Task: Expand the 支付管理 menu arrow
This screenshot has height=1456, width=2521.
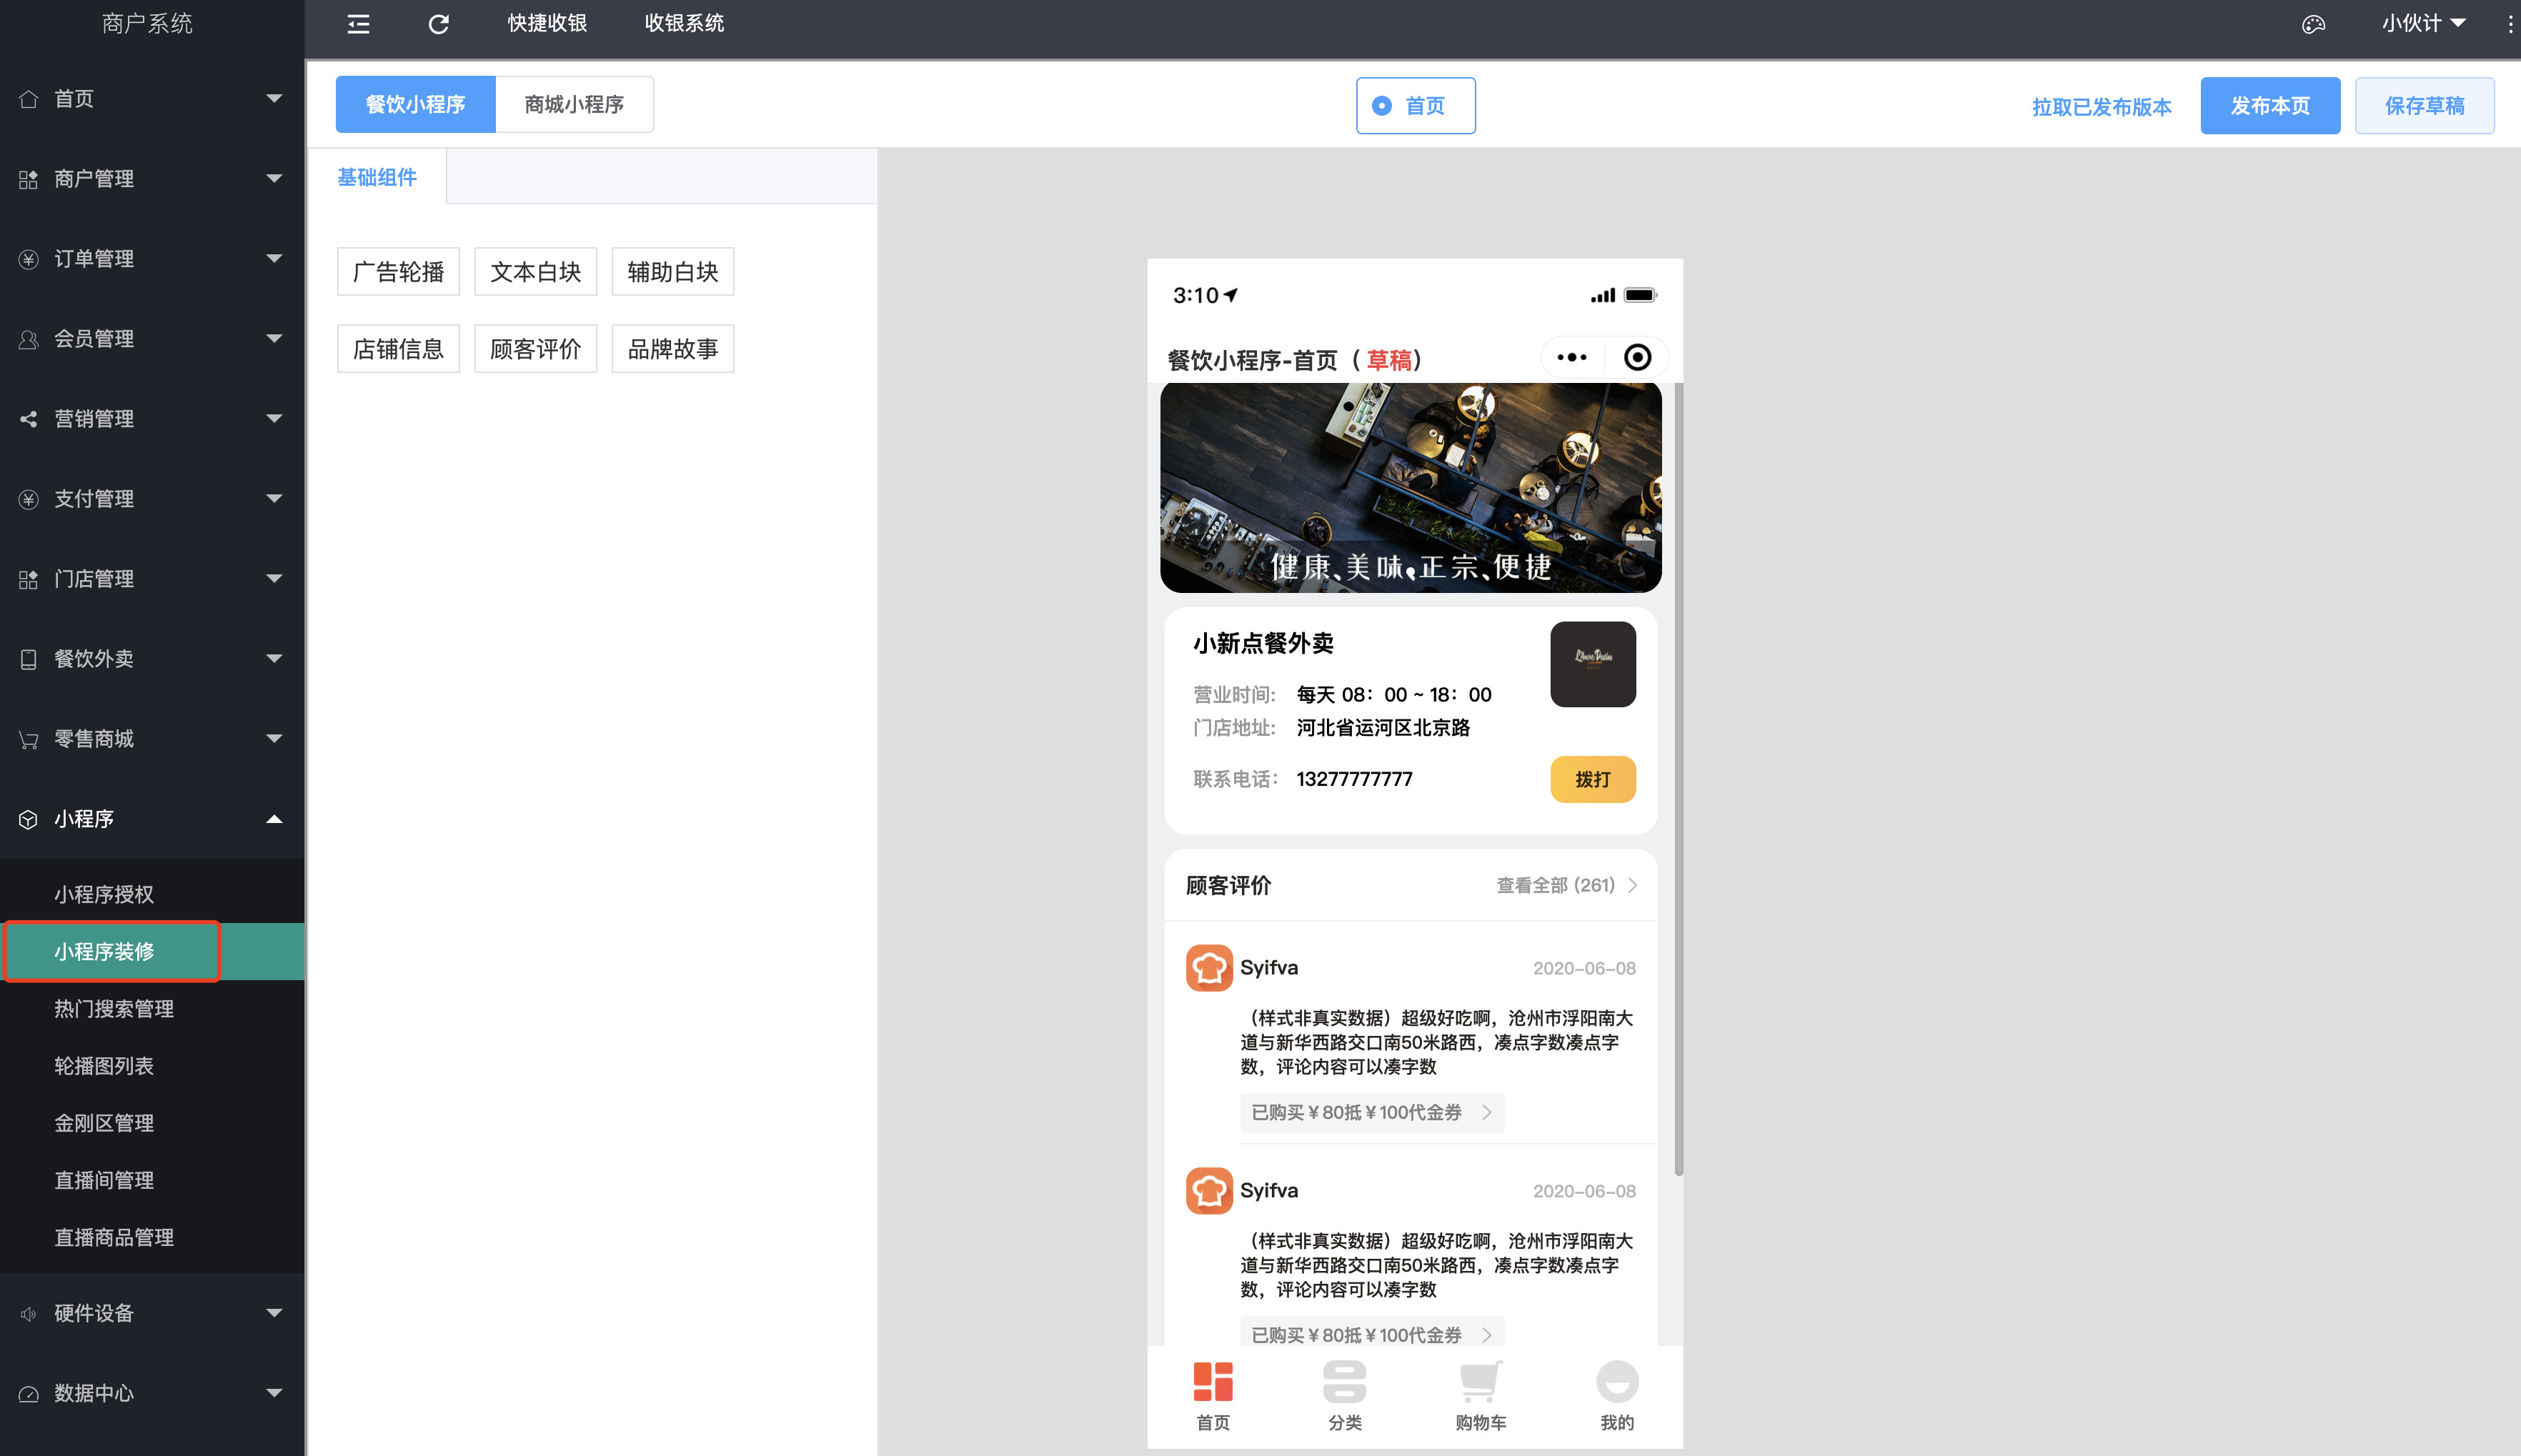Action: click(x=274, y=498)
